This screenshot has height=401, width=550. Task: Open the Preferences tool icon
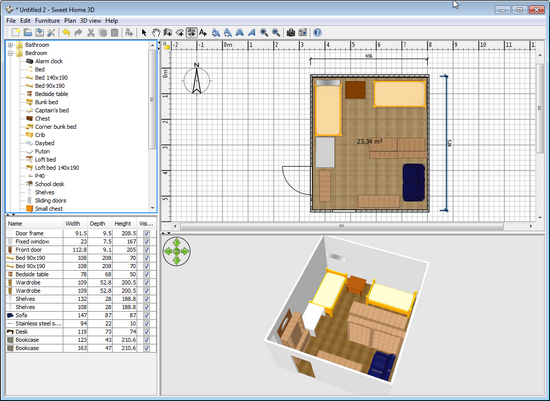[51, 33]
